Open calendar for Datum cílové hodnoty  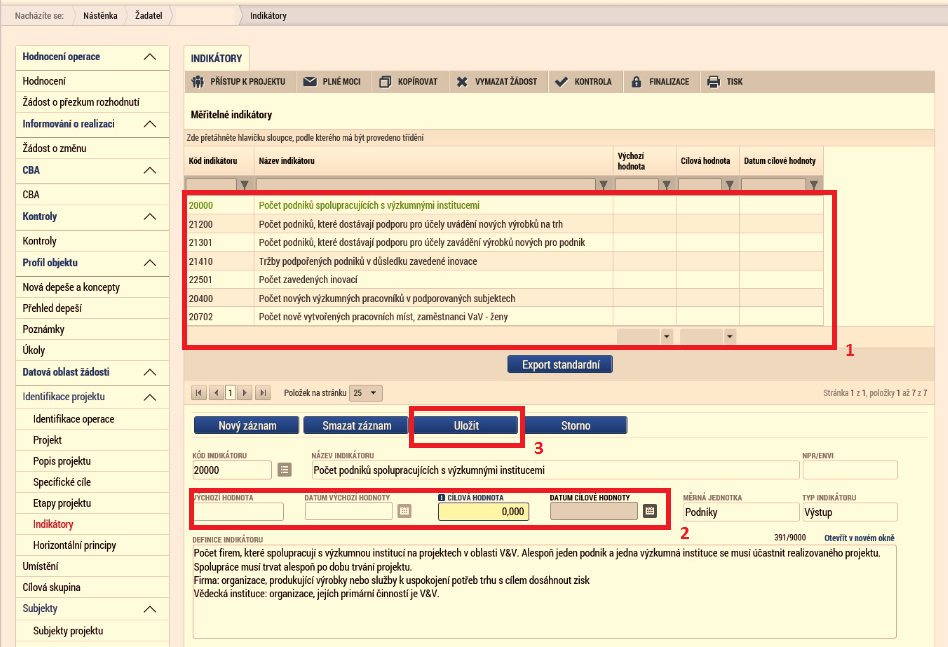pyautogui.click(x=649, y=512)
